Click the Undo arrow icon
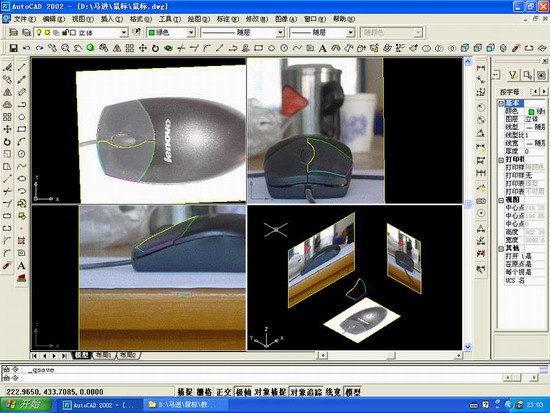 pyautogui.click(x=26, y=48)
